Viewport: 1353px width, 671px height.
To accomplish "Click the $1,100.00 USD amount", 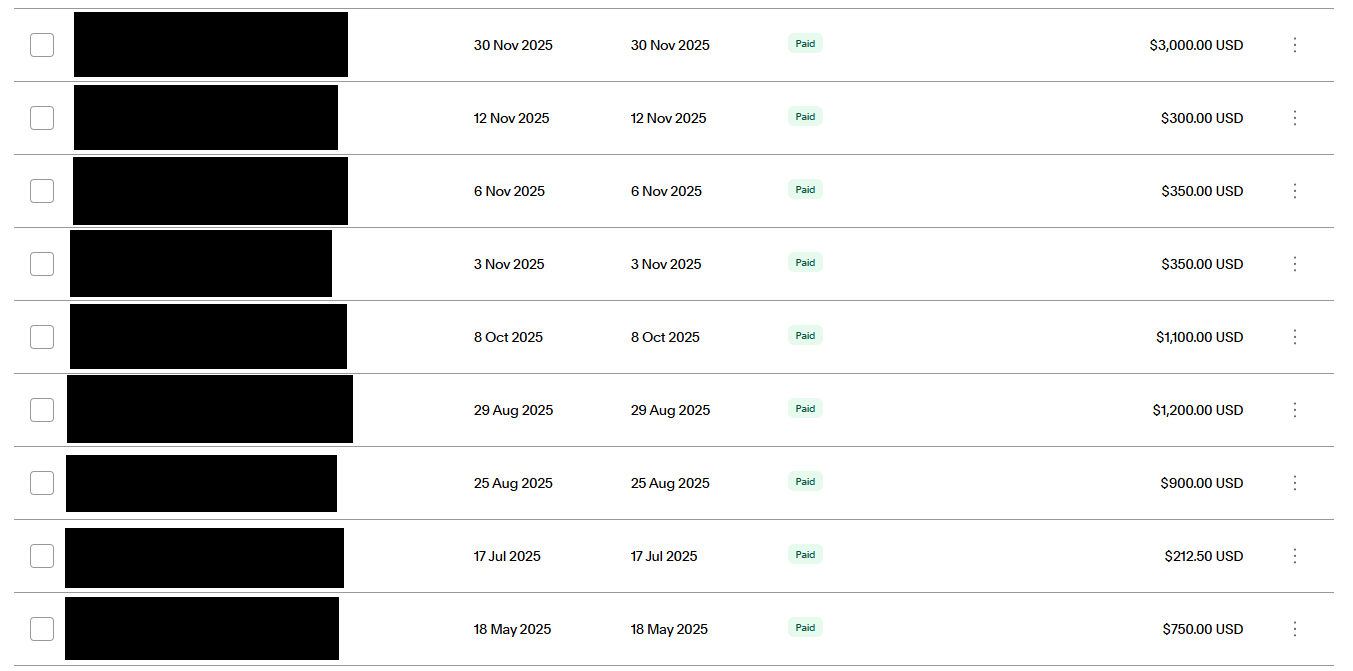I will [x=1199, y=338].
